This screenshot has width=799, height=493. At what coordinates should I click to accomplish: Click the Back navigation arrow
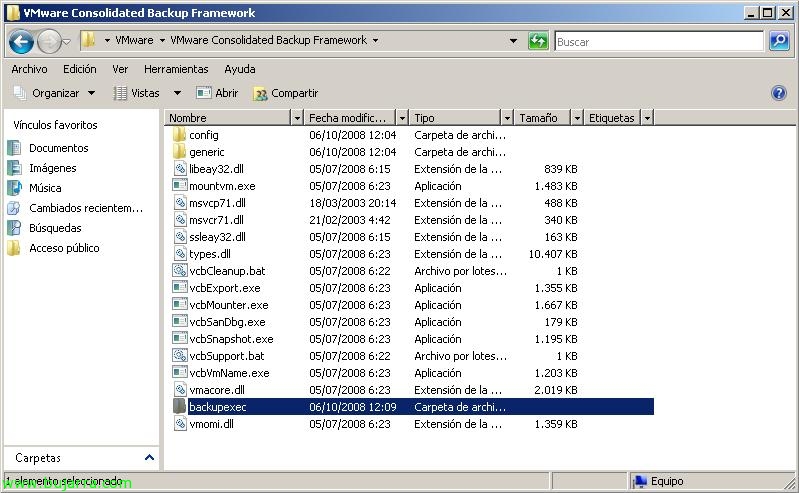pos(21,42)
